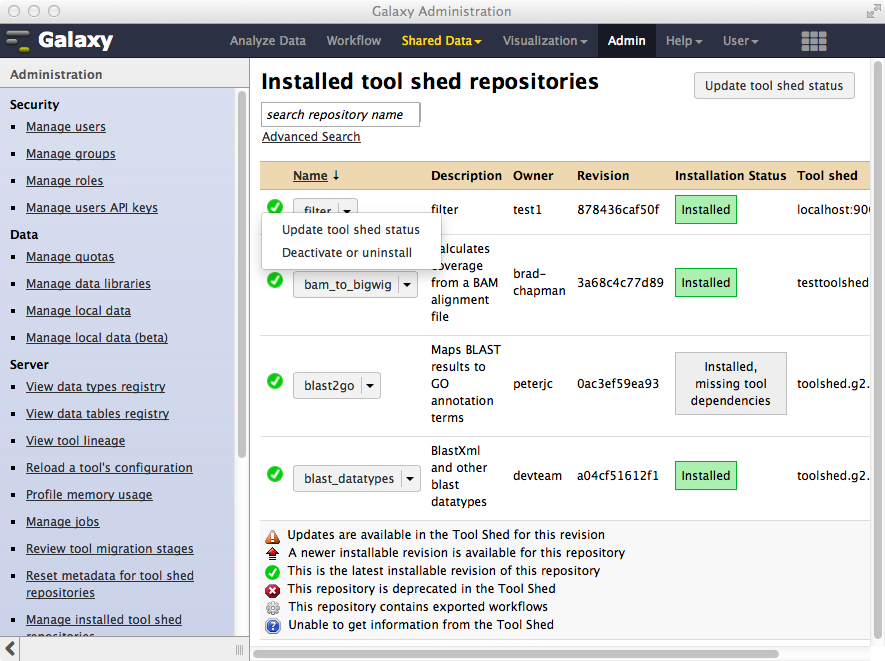Open the bam_to_bigwig dropdown arrow
885x661 pixels.
(408, 284)
